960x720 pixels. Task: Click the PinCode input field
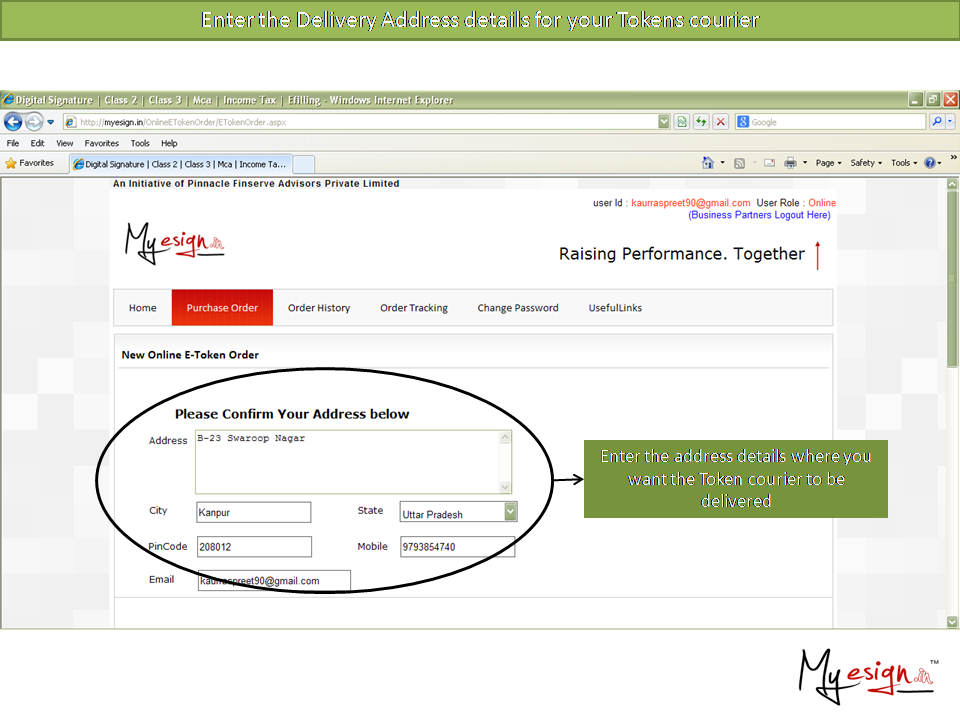click(254, 547)
